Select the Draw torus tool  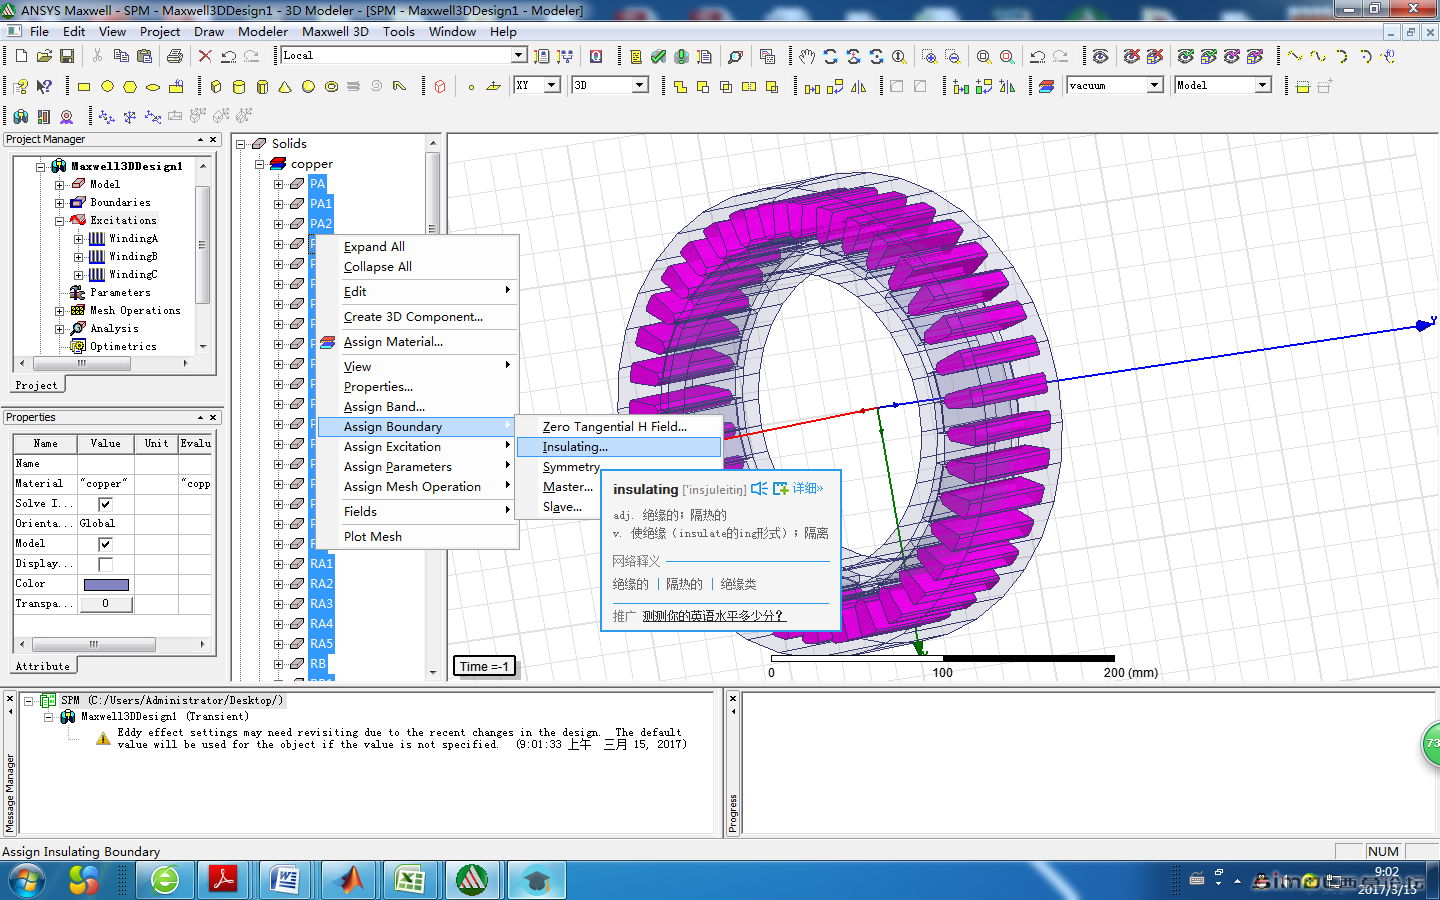(331, 86)
